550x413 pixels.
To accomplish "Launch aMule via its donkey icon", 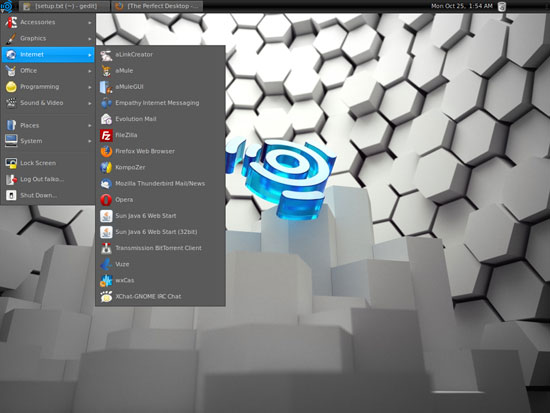I will pos(106,71).
